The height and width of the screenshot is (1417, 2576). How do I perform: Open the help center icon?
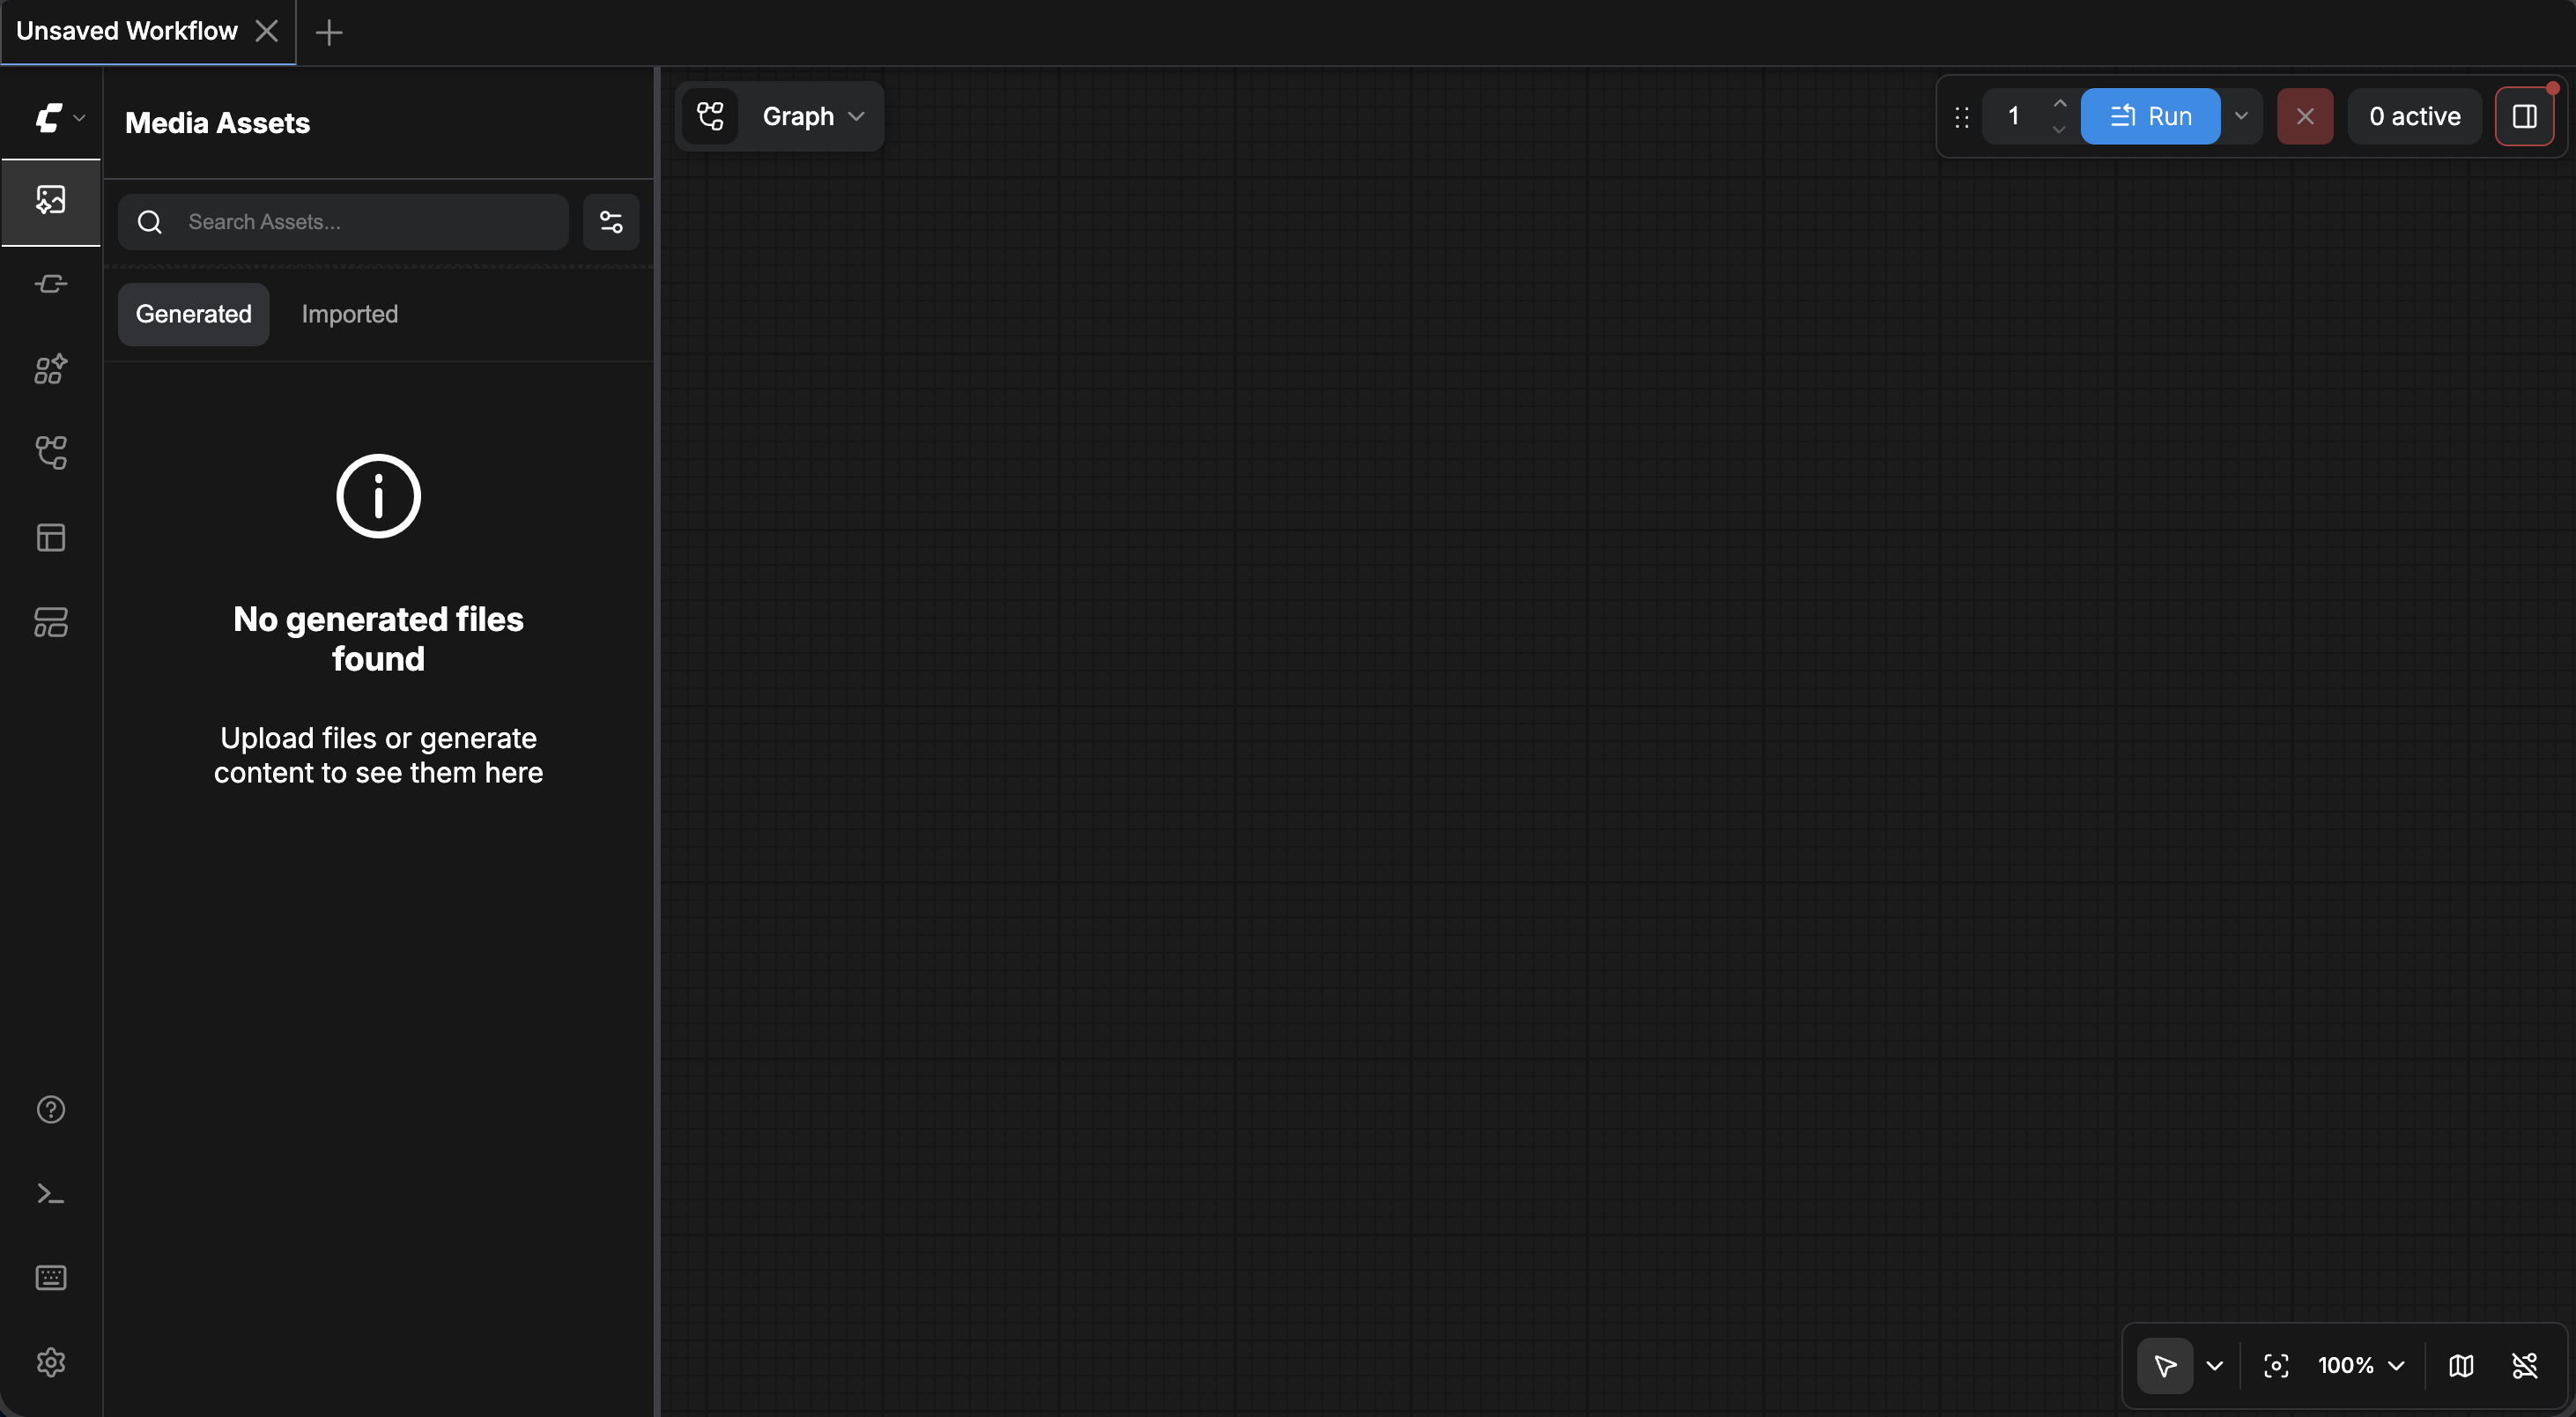pos(51,1110)
